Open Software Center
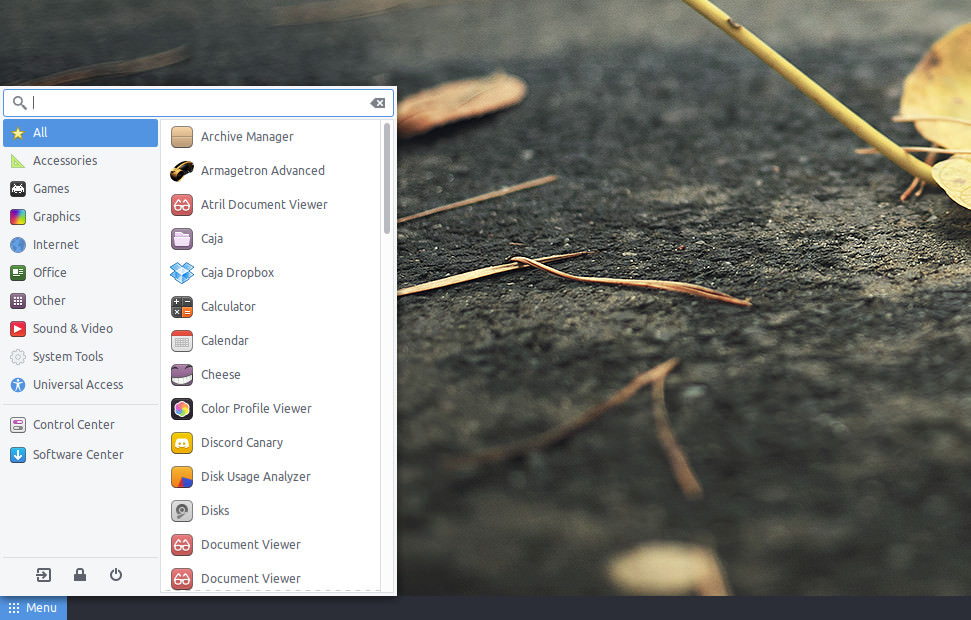The height and width of the screenshot is (620, 971). (x=81, y=455)
